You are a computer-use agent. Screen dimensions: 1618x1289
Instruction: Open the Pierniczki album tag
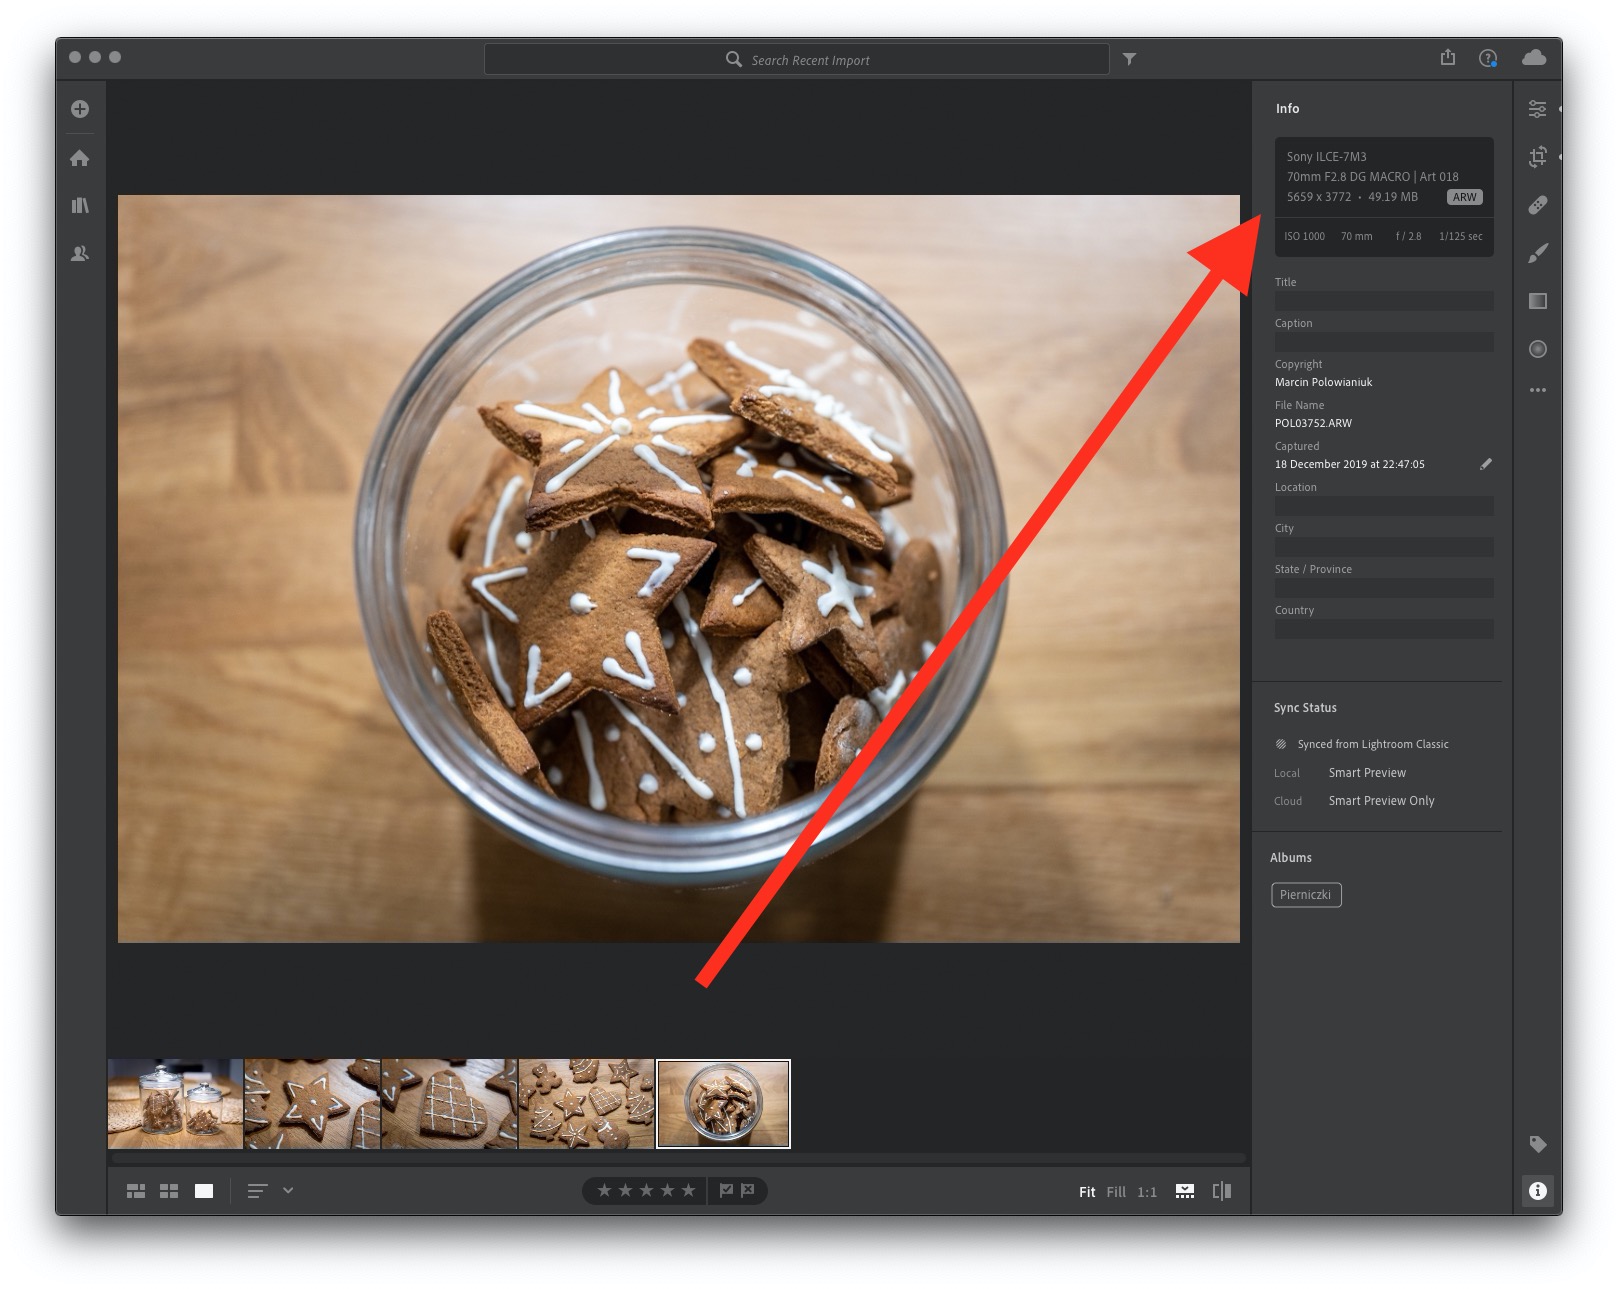click(1306, 895)
